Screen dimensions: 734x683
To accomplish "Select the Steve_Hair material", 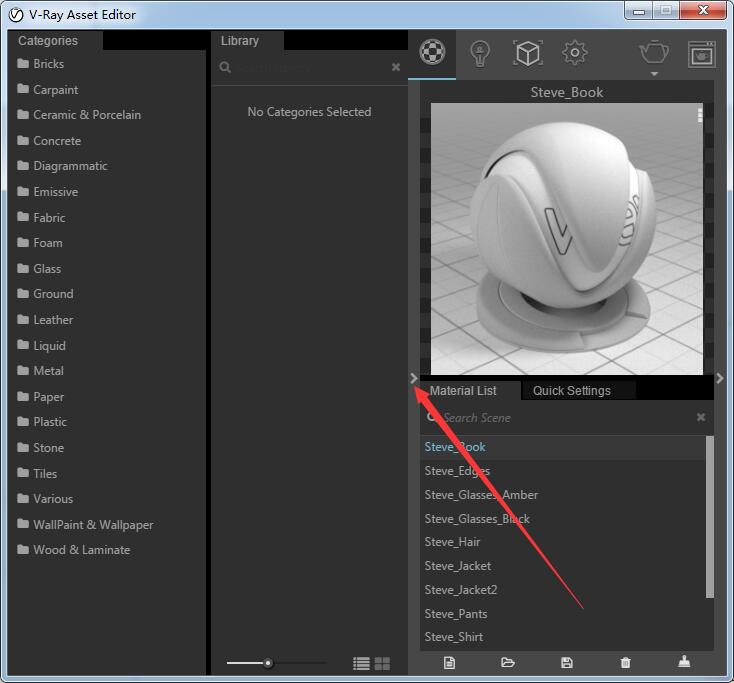I will click(563, 542).
